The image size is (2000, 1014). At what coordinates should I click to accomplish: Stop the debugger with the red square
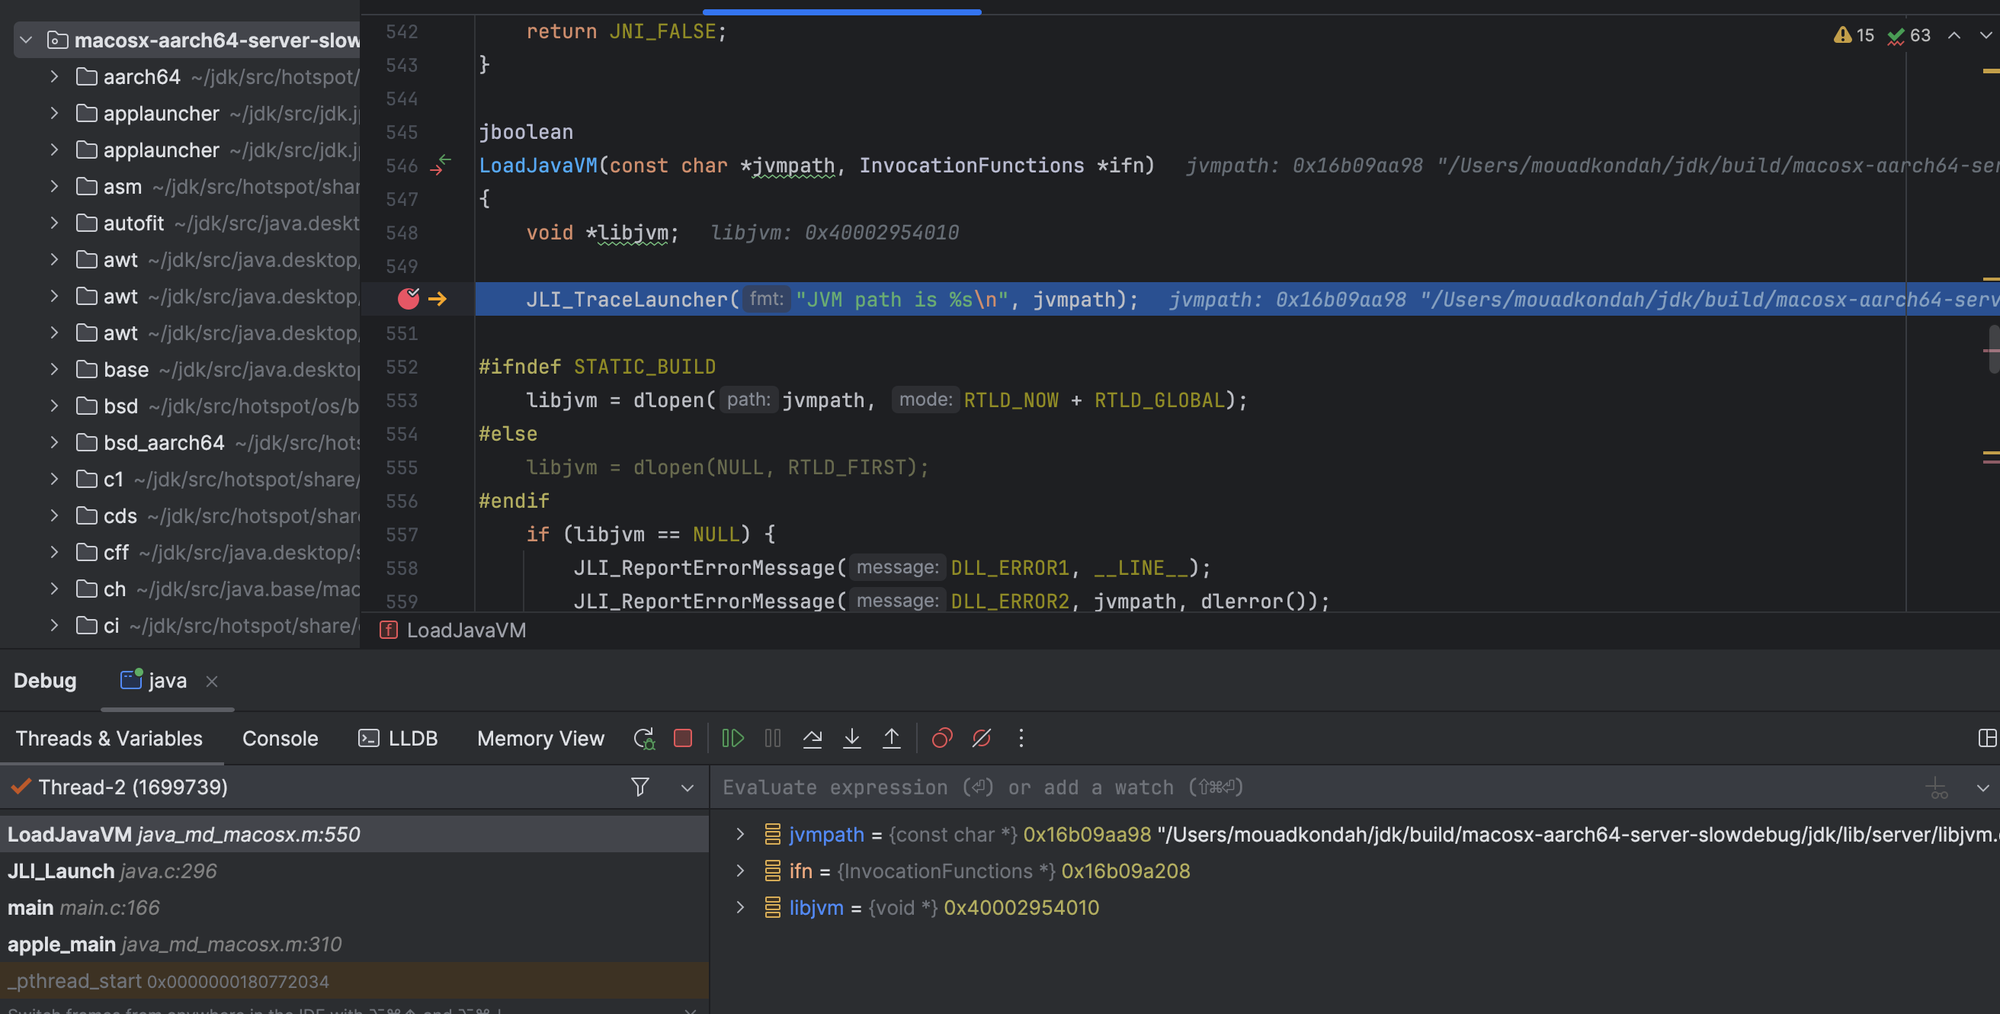point(683,738)
